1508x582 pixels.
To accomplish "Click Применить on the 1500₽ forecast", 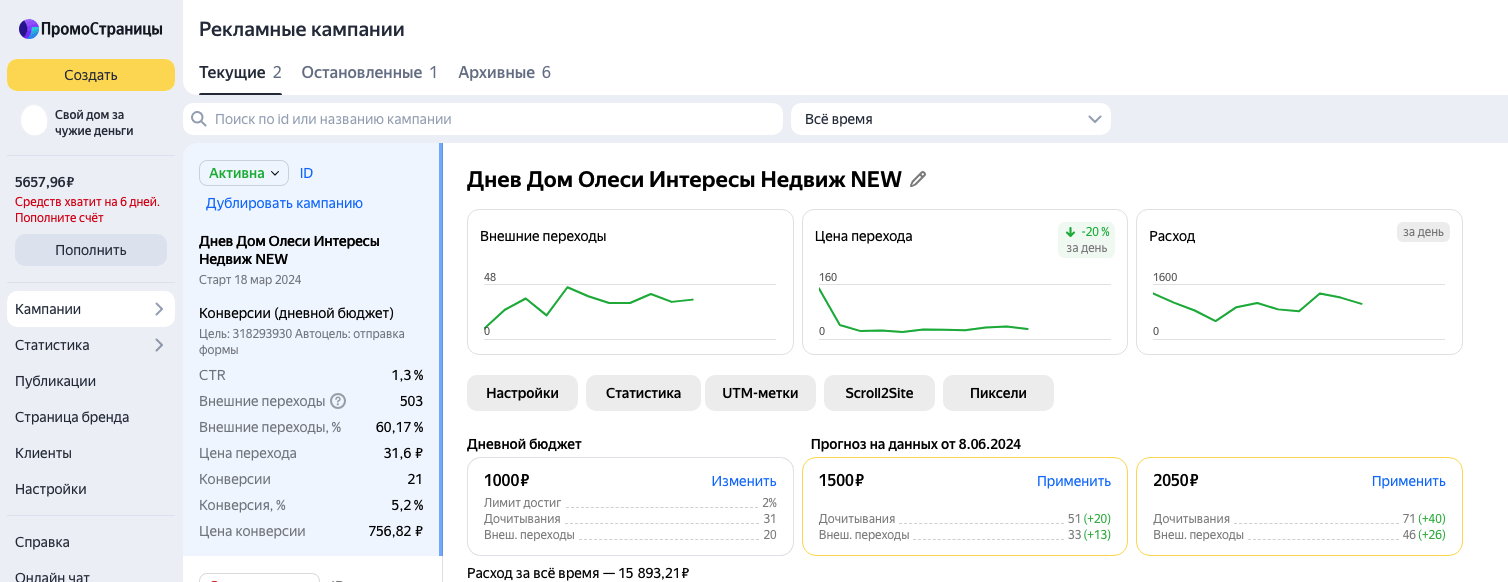I will pyautogui.click(x=1074, y=481).
